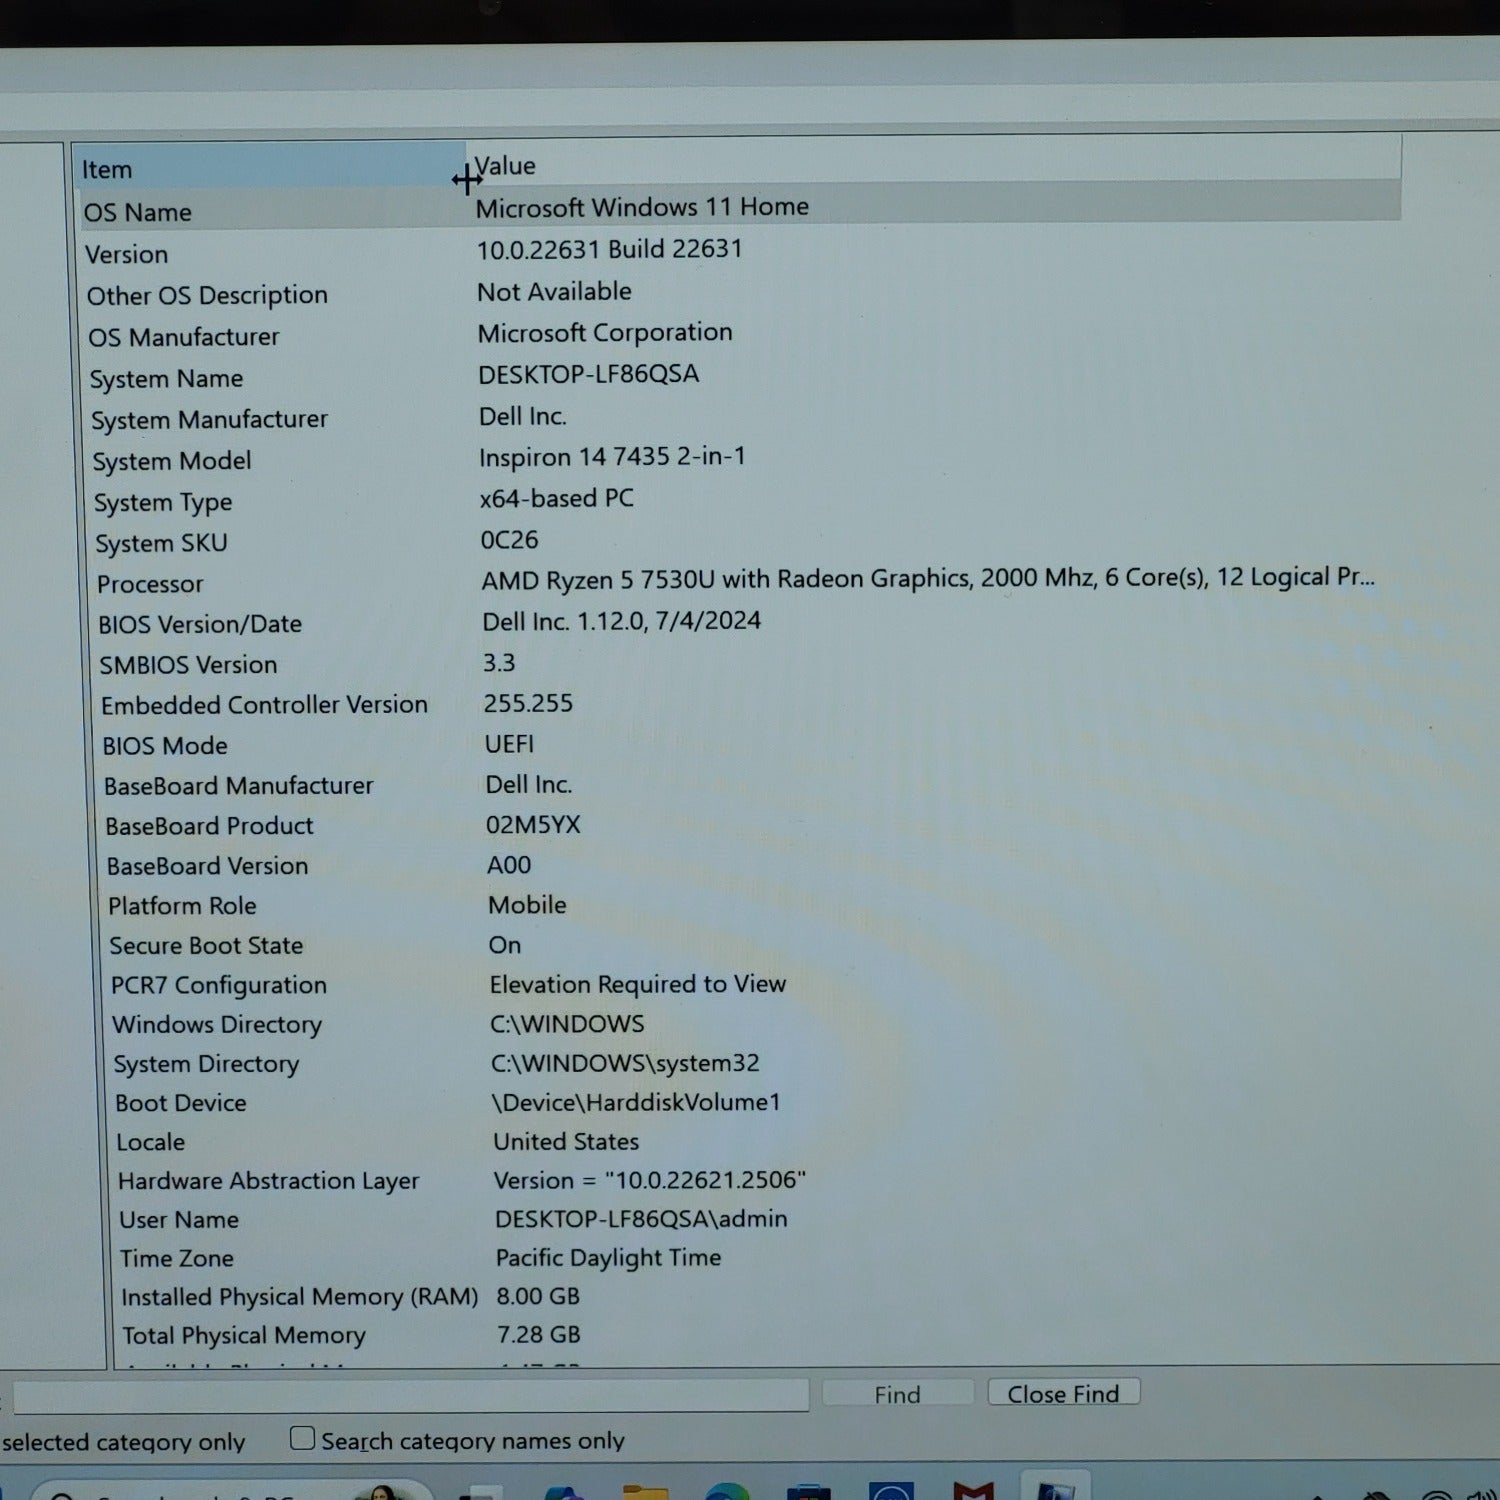The height and width of the screenshot is (1500, 1500).
Task: Select the BaseBoard Product row
Action: pyautogui.click(x=751, y=825)
